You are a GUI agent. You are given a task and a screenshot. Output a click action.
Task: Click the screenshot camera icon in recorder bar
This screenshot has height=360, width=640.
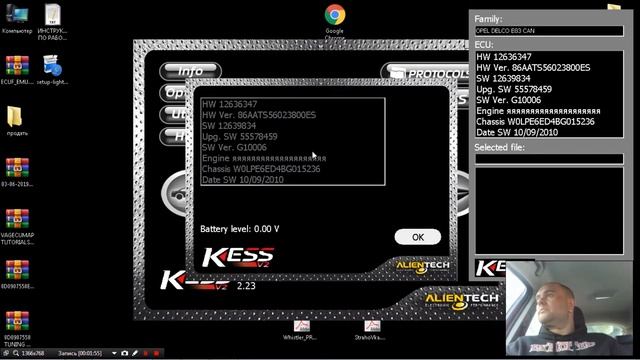click(x=124, y=353)
